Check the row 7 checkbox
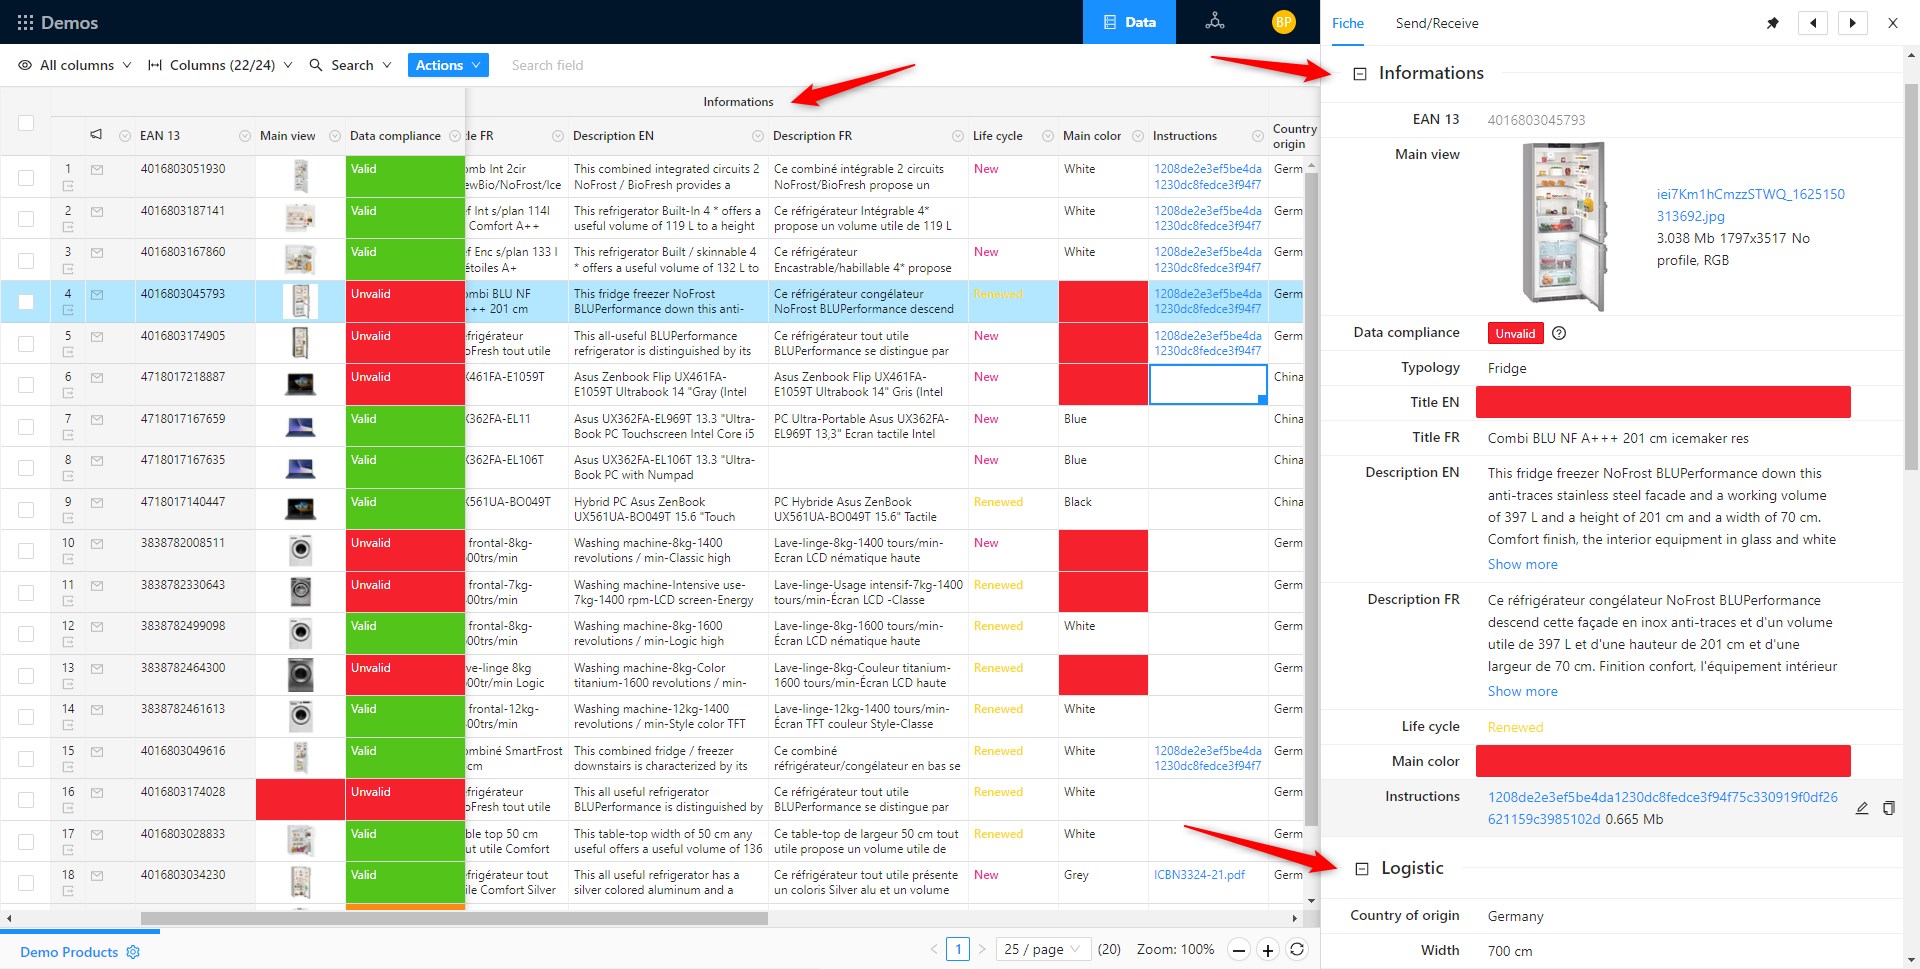This screenshot has height=969, width=1920. (x=26, y=427)
